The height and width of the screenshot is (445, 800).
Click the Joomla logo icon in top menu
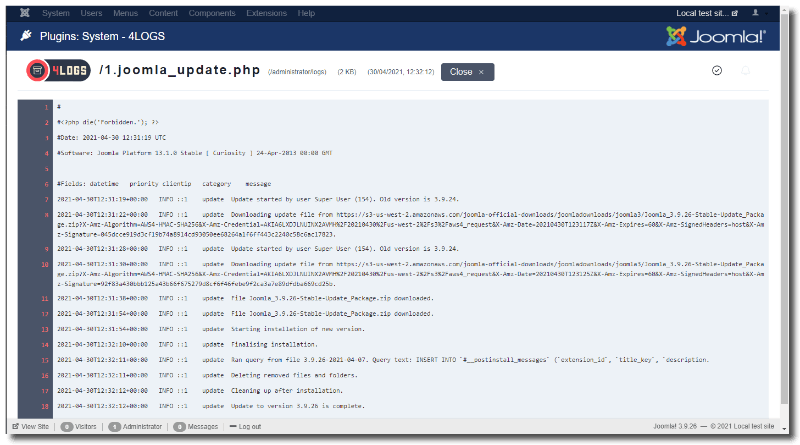tap(24, 13)
